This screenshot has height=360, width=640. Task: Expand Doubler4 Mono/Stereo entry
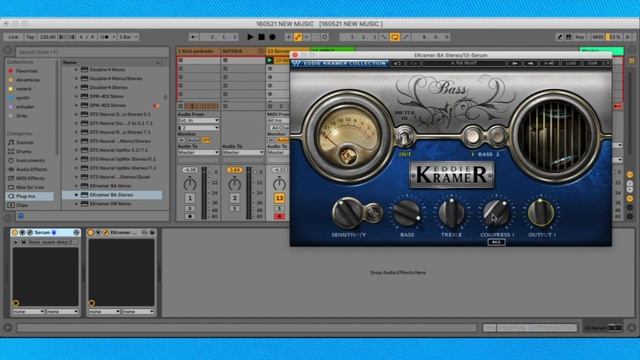(76, 78)
